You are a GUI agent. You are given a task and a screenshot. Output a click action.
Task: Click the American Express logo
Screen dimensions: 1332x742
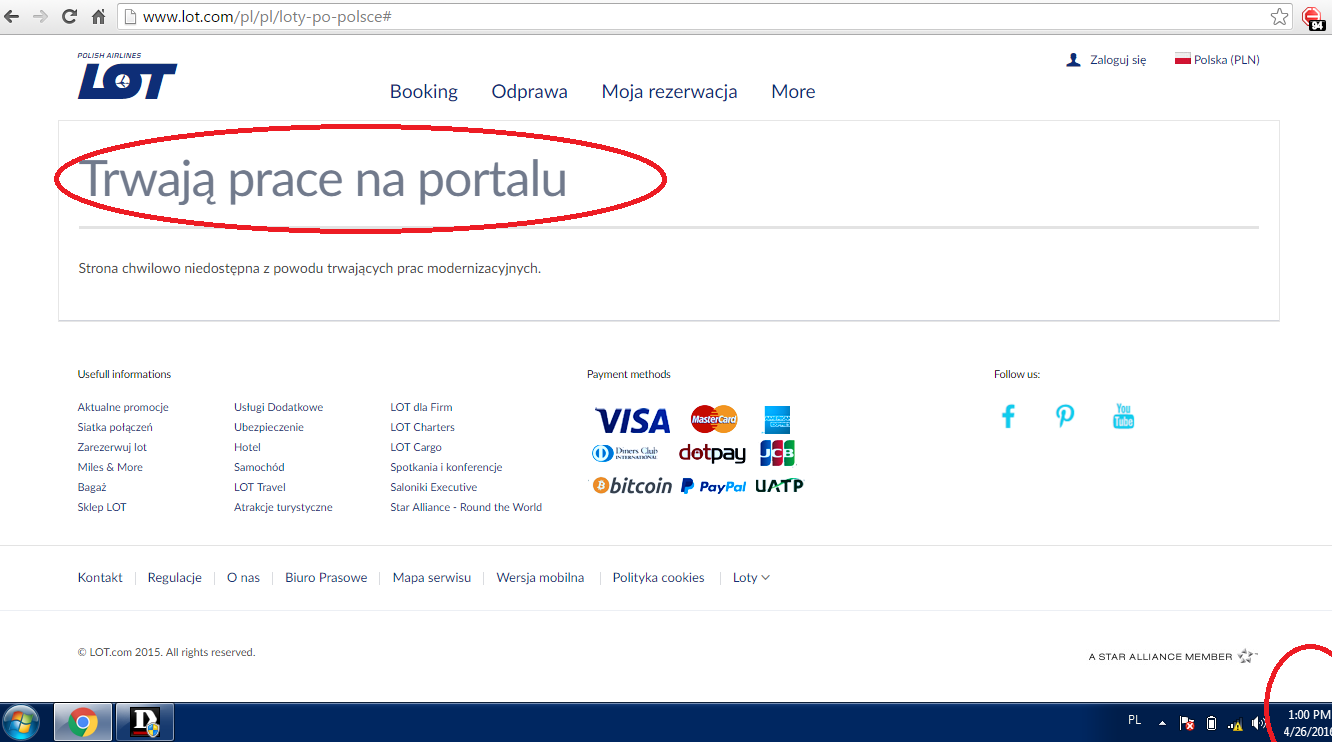tap(777, 420)
